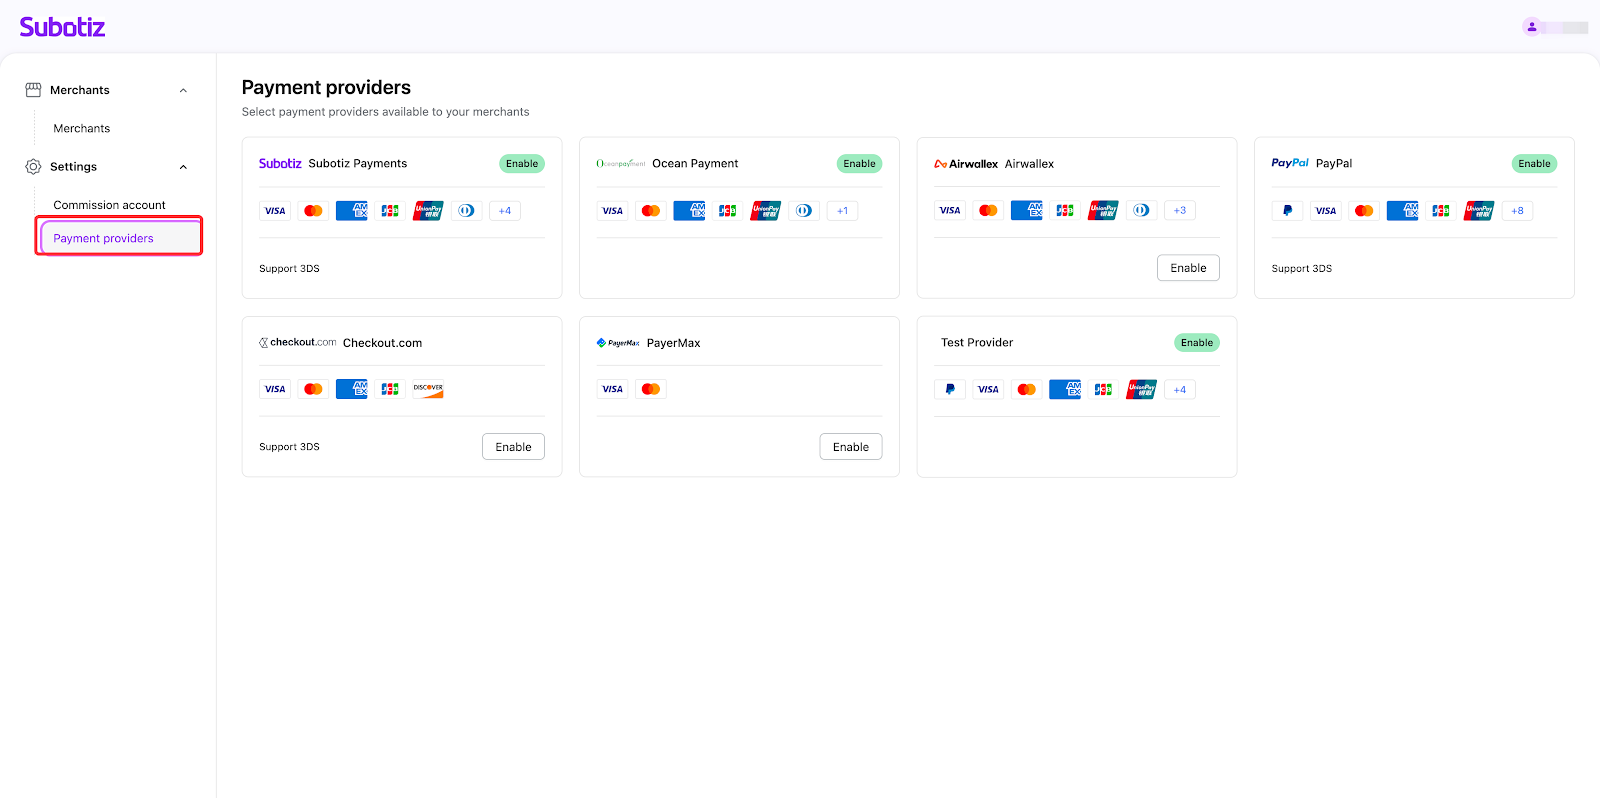1600x798 pixels.
Task: Open the user profile avatar icon
Action: [1531, 27]
